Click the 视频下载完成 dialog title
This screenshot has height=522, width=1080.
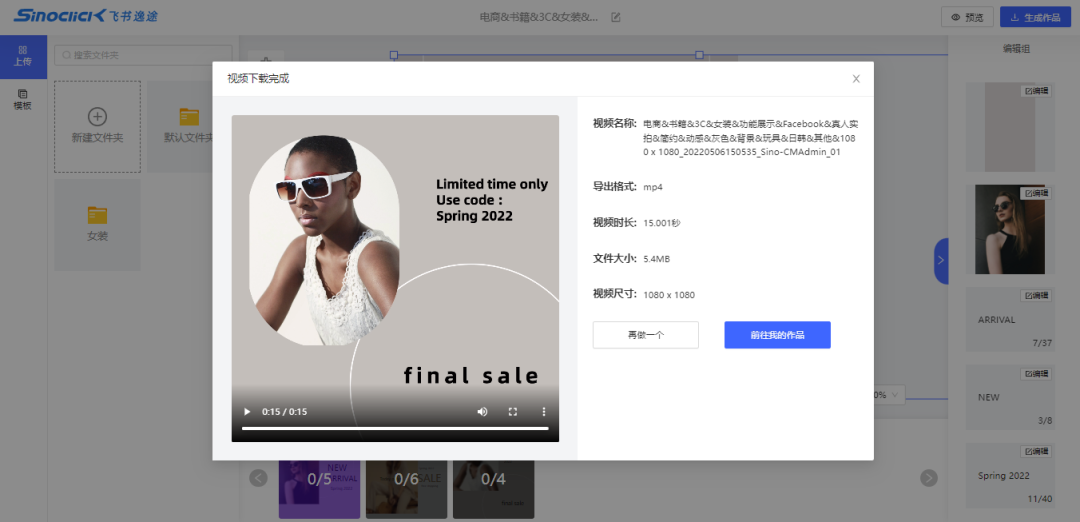pyautogui.click(x=258, y=79)
